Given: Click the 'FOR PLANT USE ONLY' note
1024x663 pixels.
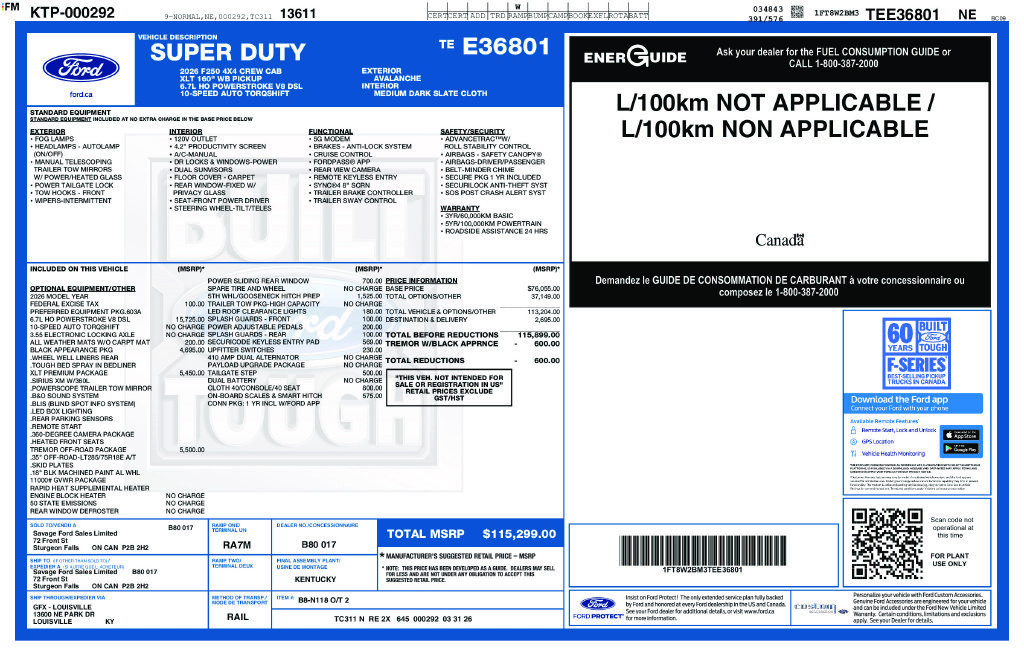Looking at the screenshot, I should pyautogui.click(x=950, y=560).
